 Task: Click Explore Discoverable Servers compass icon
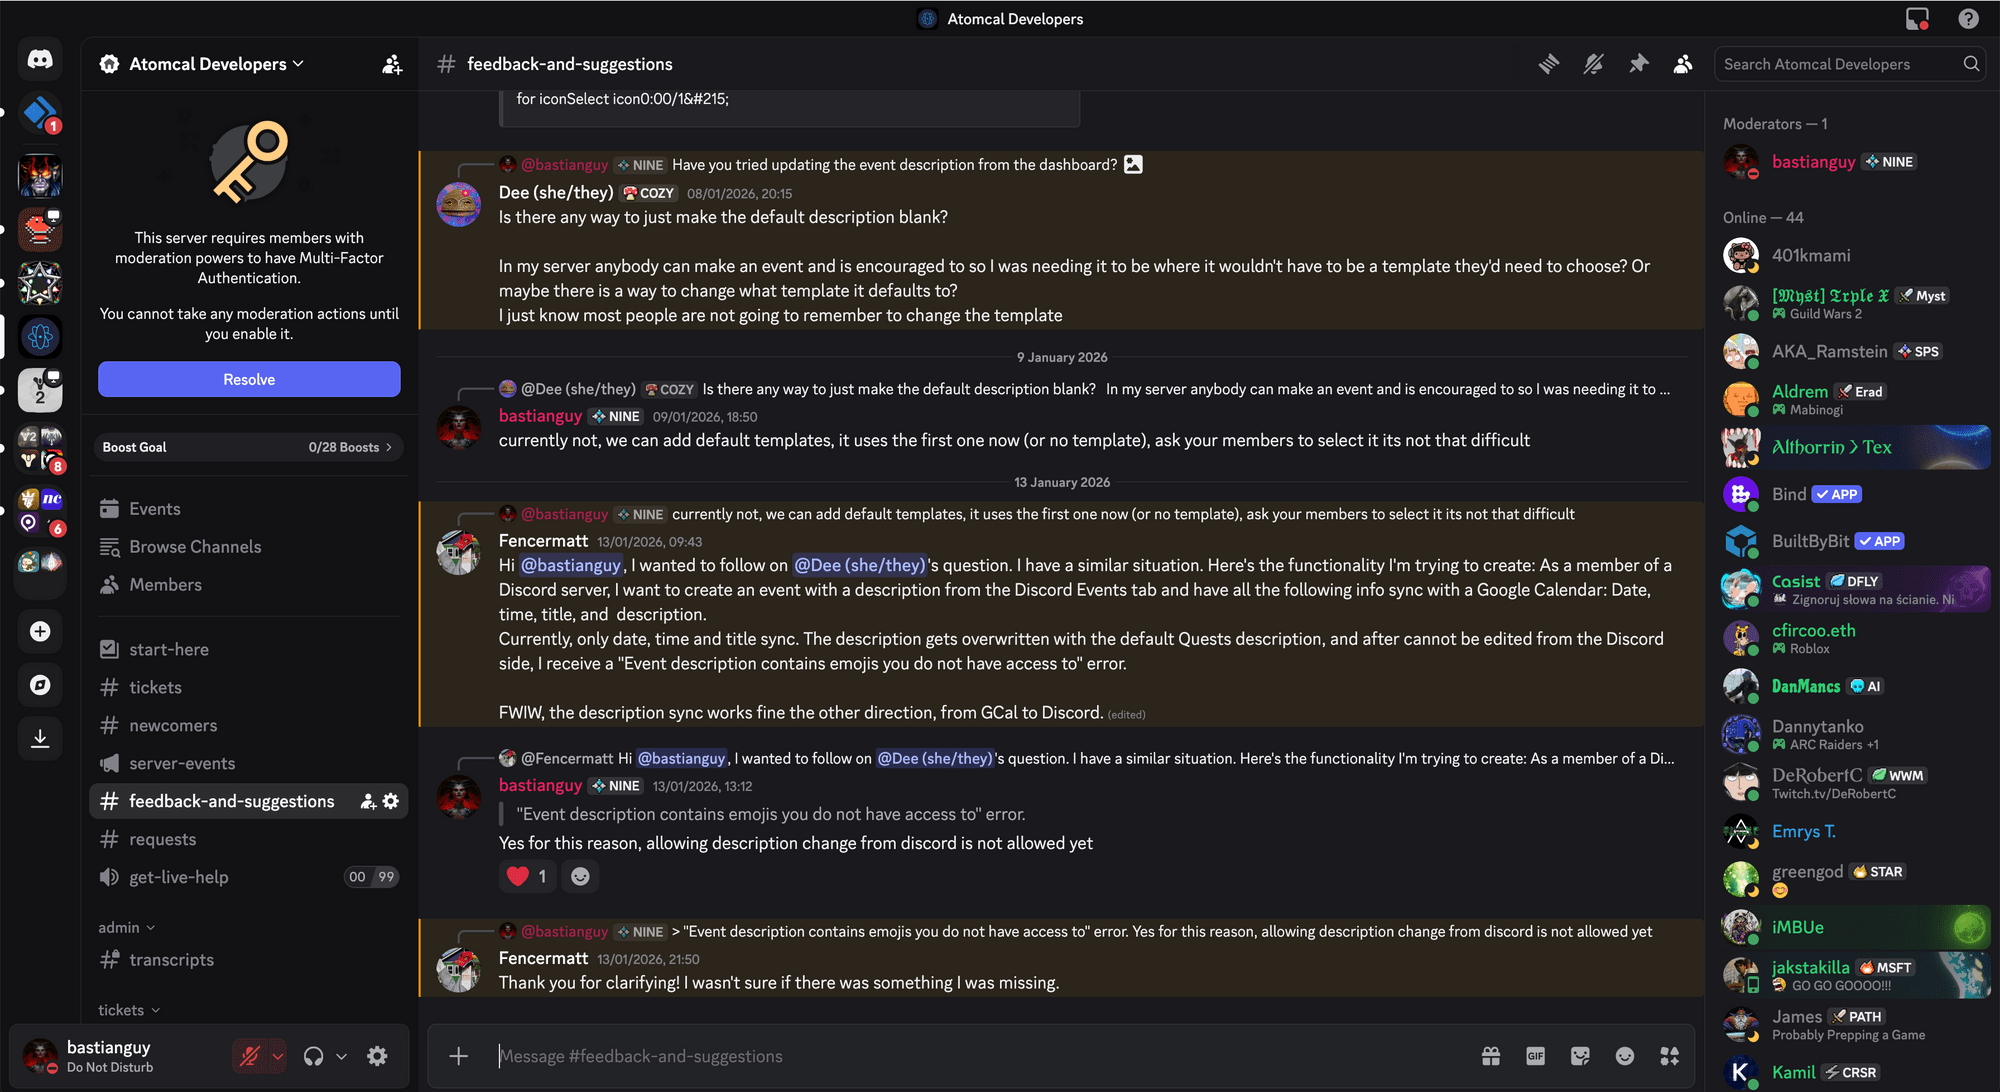40,685
